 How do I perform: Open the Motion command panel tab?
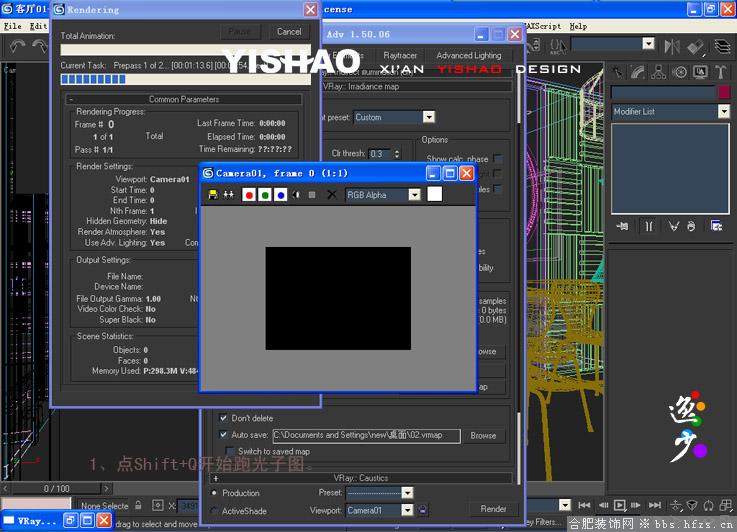[x=679, y=72]
